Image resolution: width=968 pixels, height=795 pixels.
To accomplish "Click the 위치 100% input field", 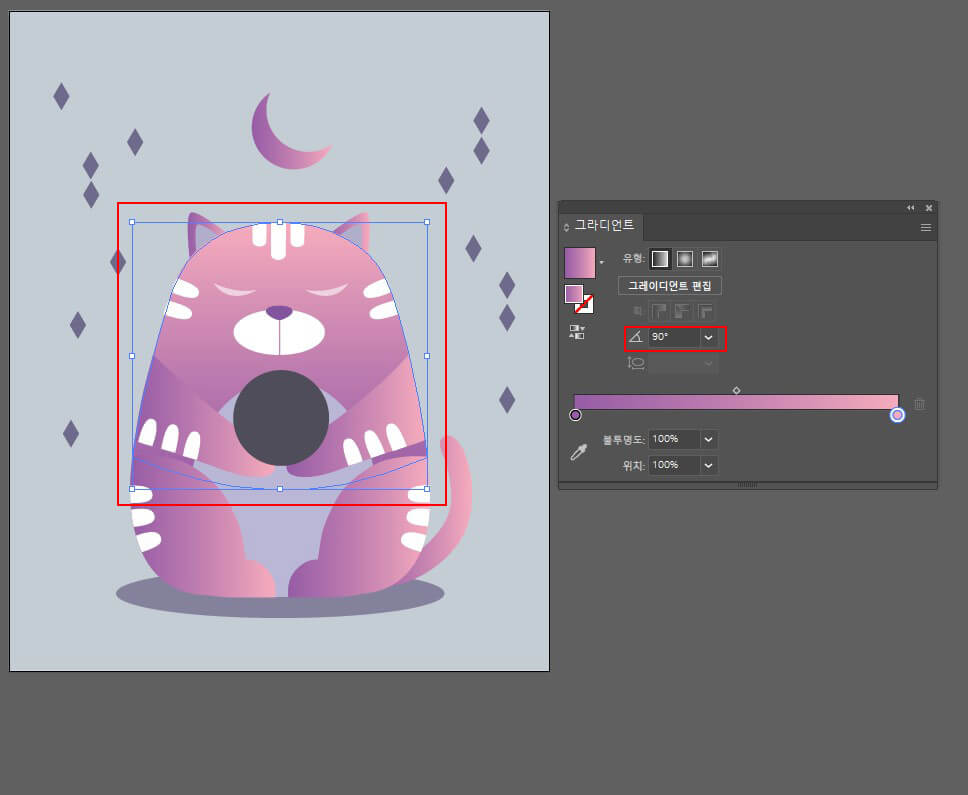I will pyautogui.click(x=674, y=465).
